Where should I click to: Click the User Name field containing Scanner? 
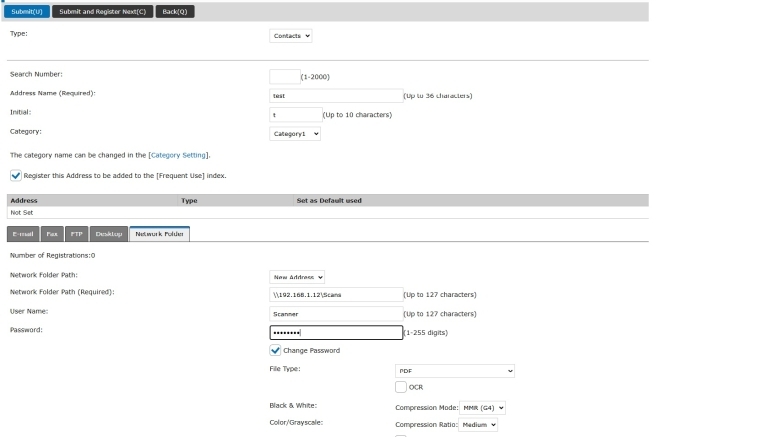334,314
